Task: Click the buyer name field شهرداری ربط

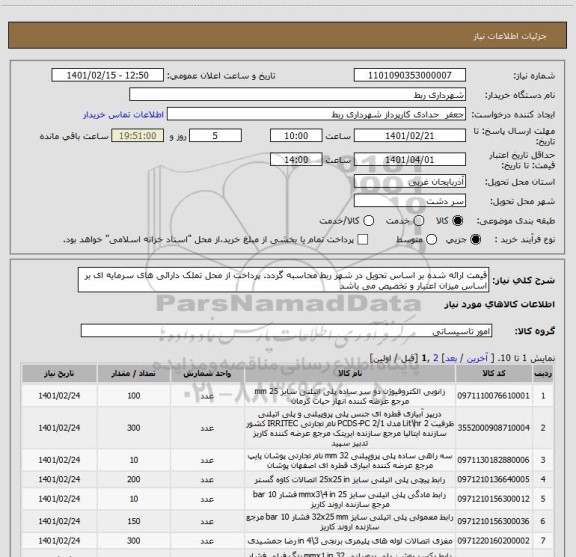Action: pos(298,95)
